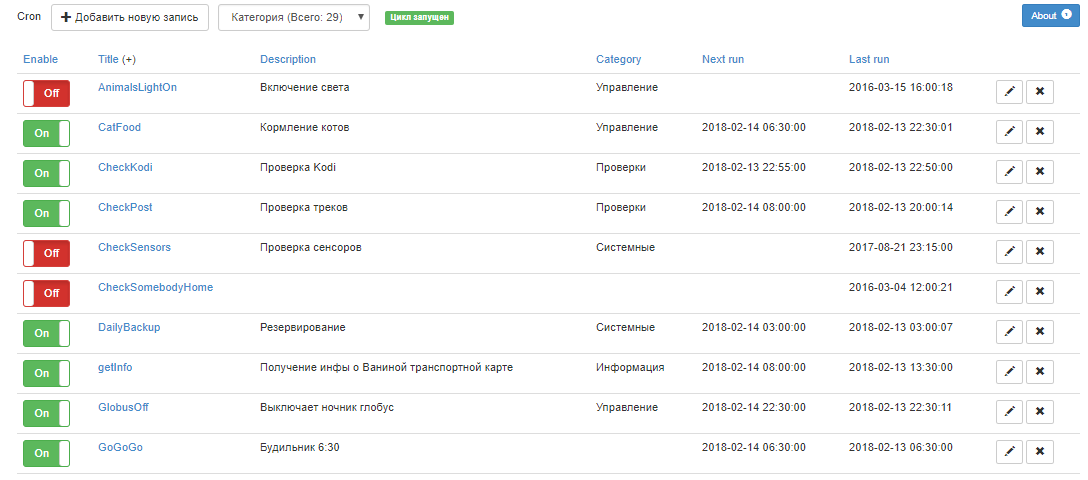Viewport: 1088px width, 480px height.
Task: Remove the CheckPost job
Action: click(1040, 212)
